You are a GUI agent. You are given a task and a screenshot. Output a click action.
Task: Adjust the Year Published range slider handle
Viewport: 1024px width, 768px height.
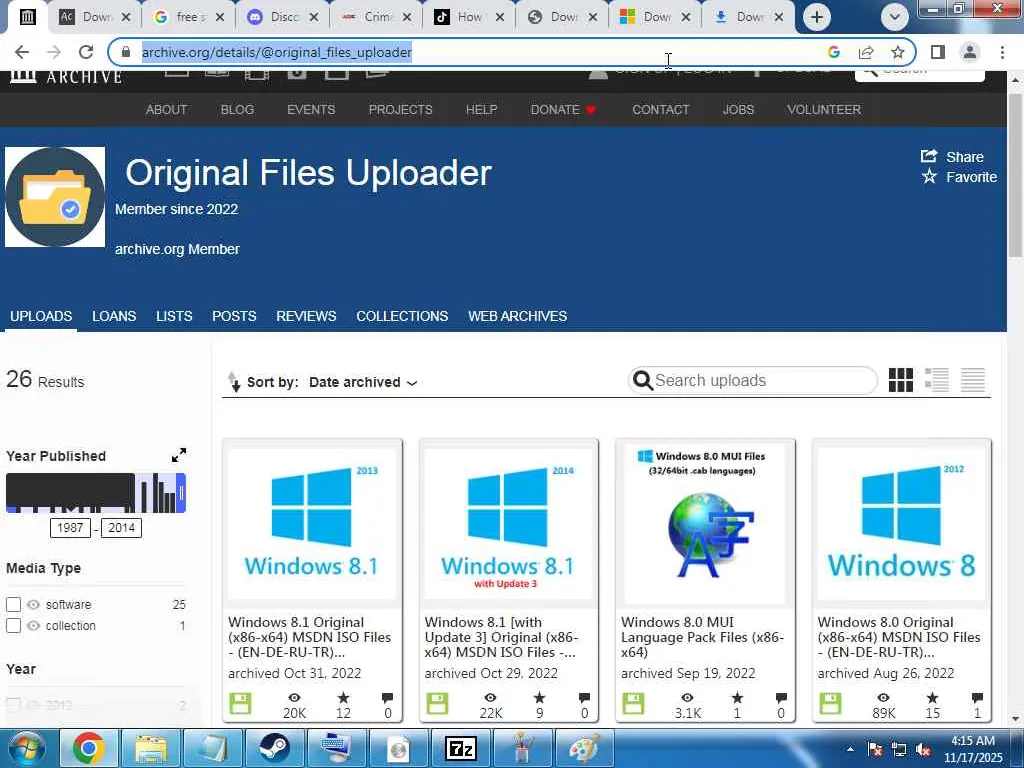pyautogui.click(x=182, y=493)
